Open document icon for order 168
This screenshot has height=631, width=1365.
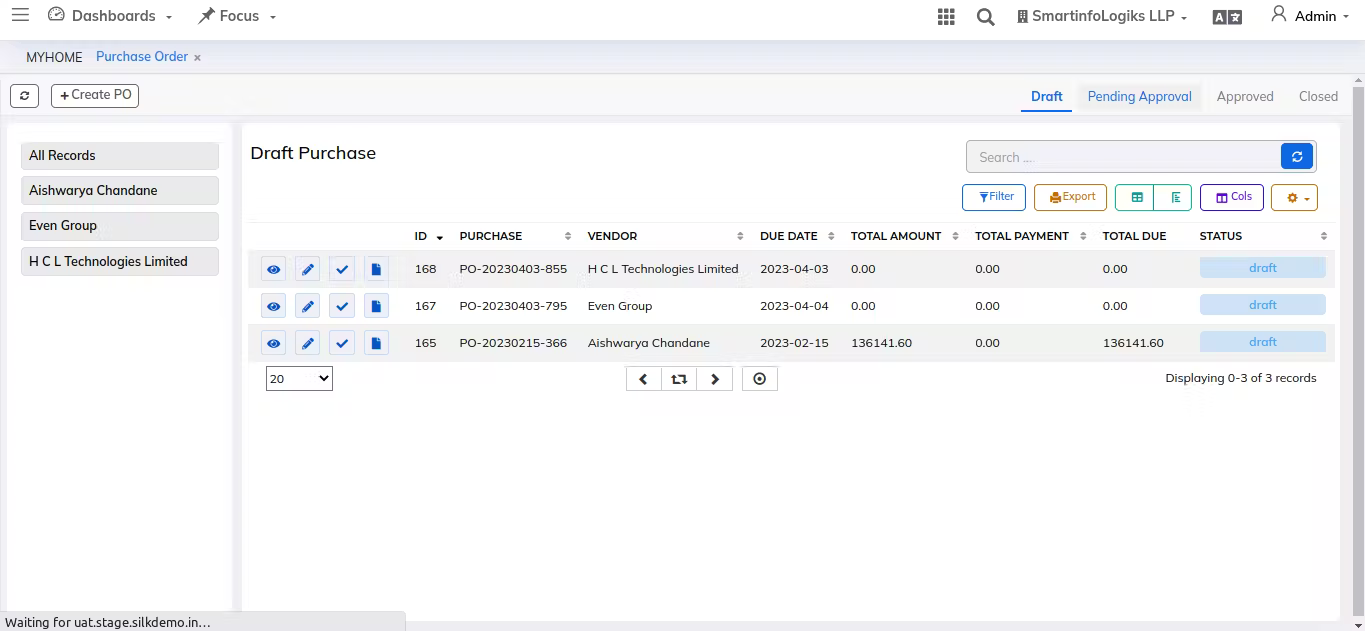pyautogui.click(x=376, y=269)
